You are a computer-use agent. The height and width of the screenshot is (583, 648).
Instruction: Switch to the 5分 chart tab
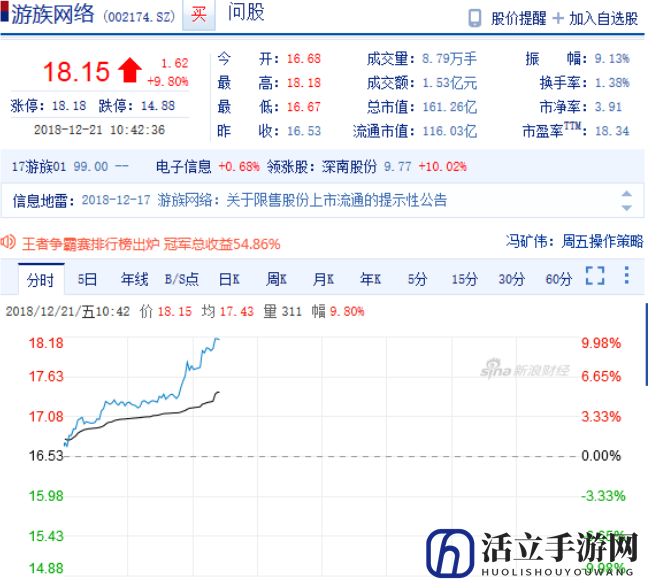pyautogui.click(x=417, y=280)
